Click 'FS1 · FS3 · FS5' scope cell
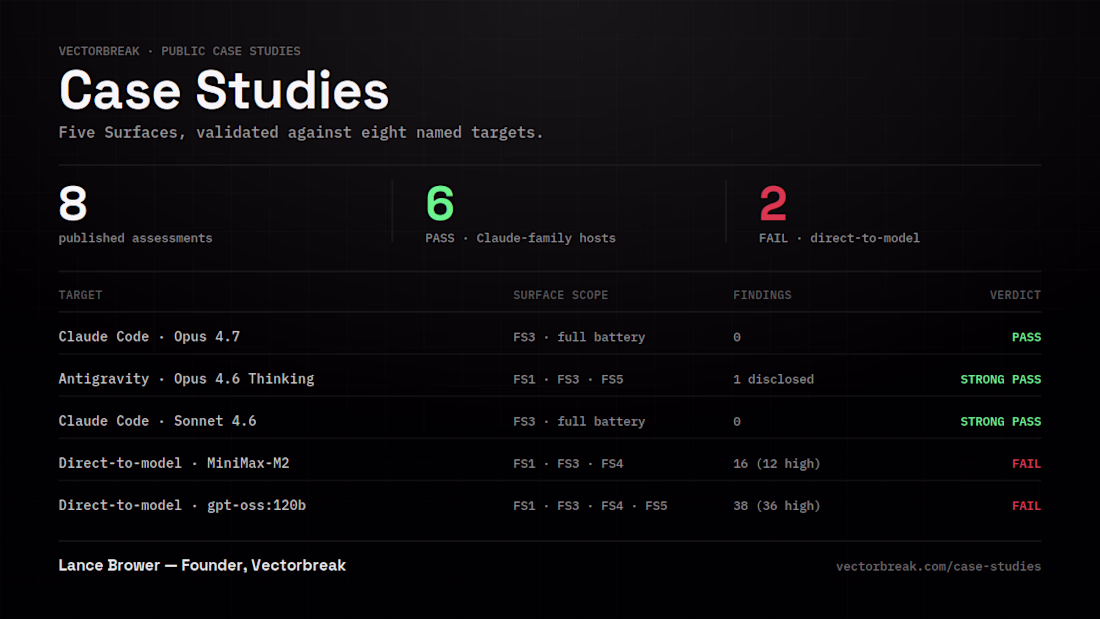Image resolution: width=1100 pixels, height=619 pixels. pyautogui.click(x=568, y=380)
